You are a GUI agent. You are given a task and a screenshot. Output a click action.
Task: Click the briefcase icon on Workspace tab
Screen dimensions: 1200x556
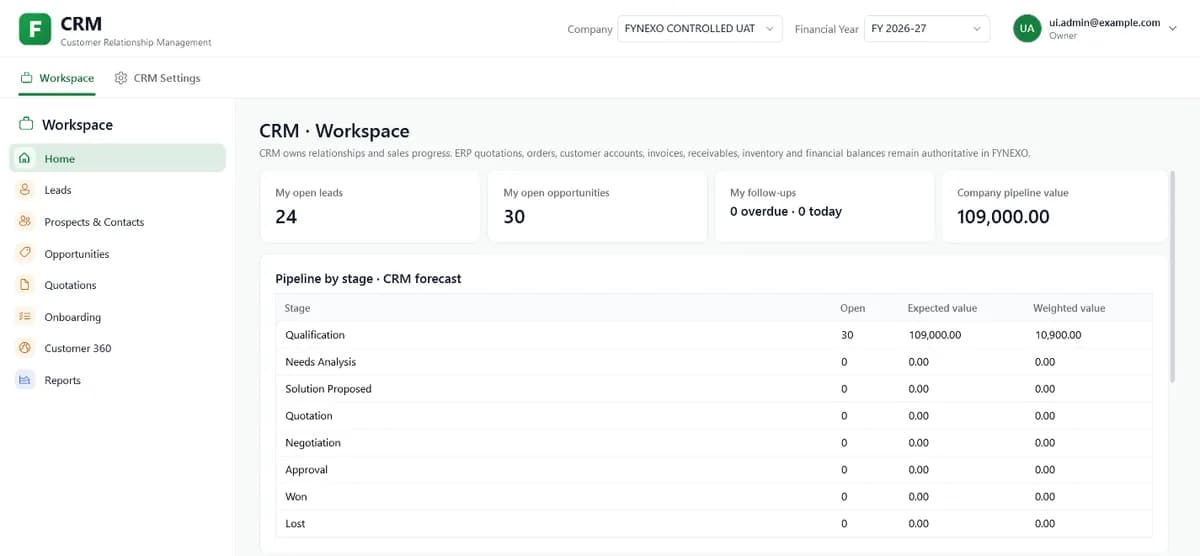[27, 78]
